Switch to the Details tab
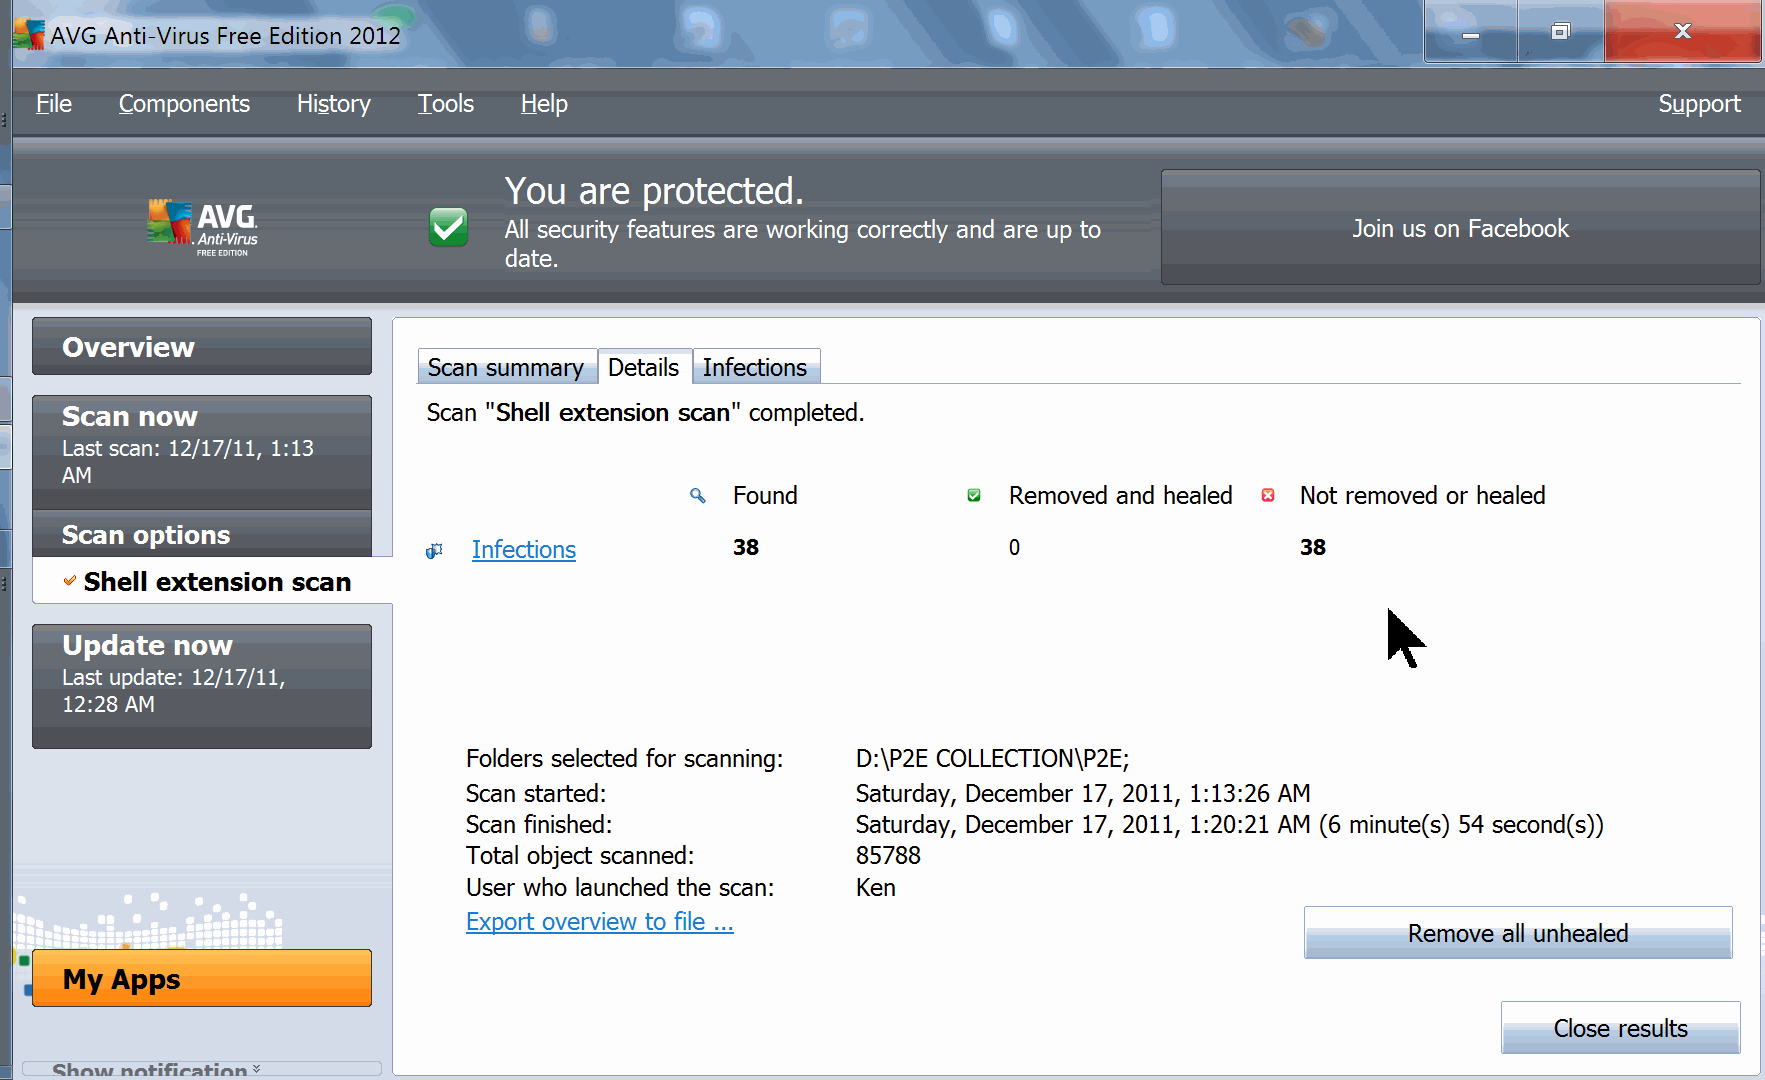The image size is (1765, 1080). pyautogui.click(x=643, y=367)
